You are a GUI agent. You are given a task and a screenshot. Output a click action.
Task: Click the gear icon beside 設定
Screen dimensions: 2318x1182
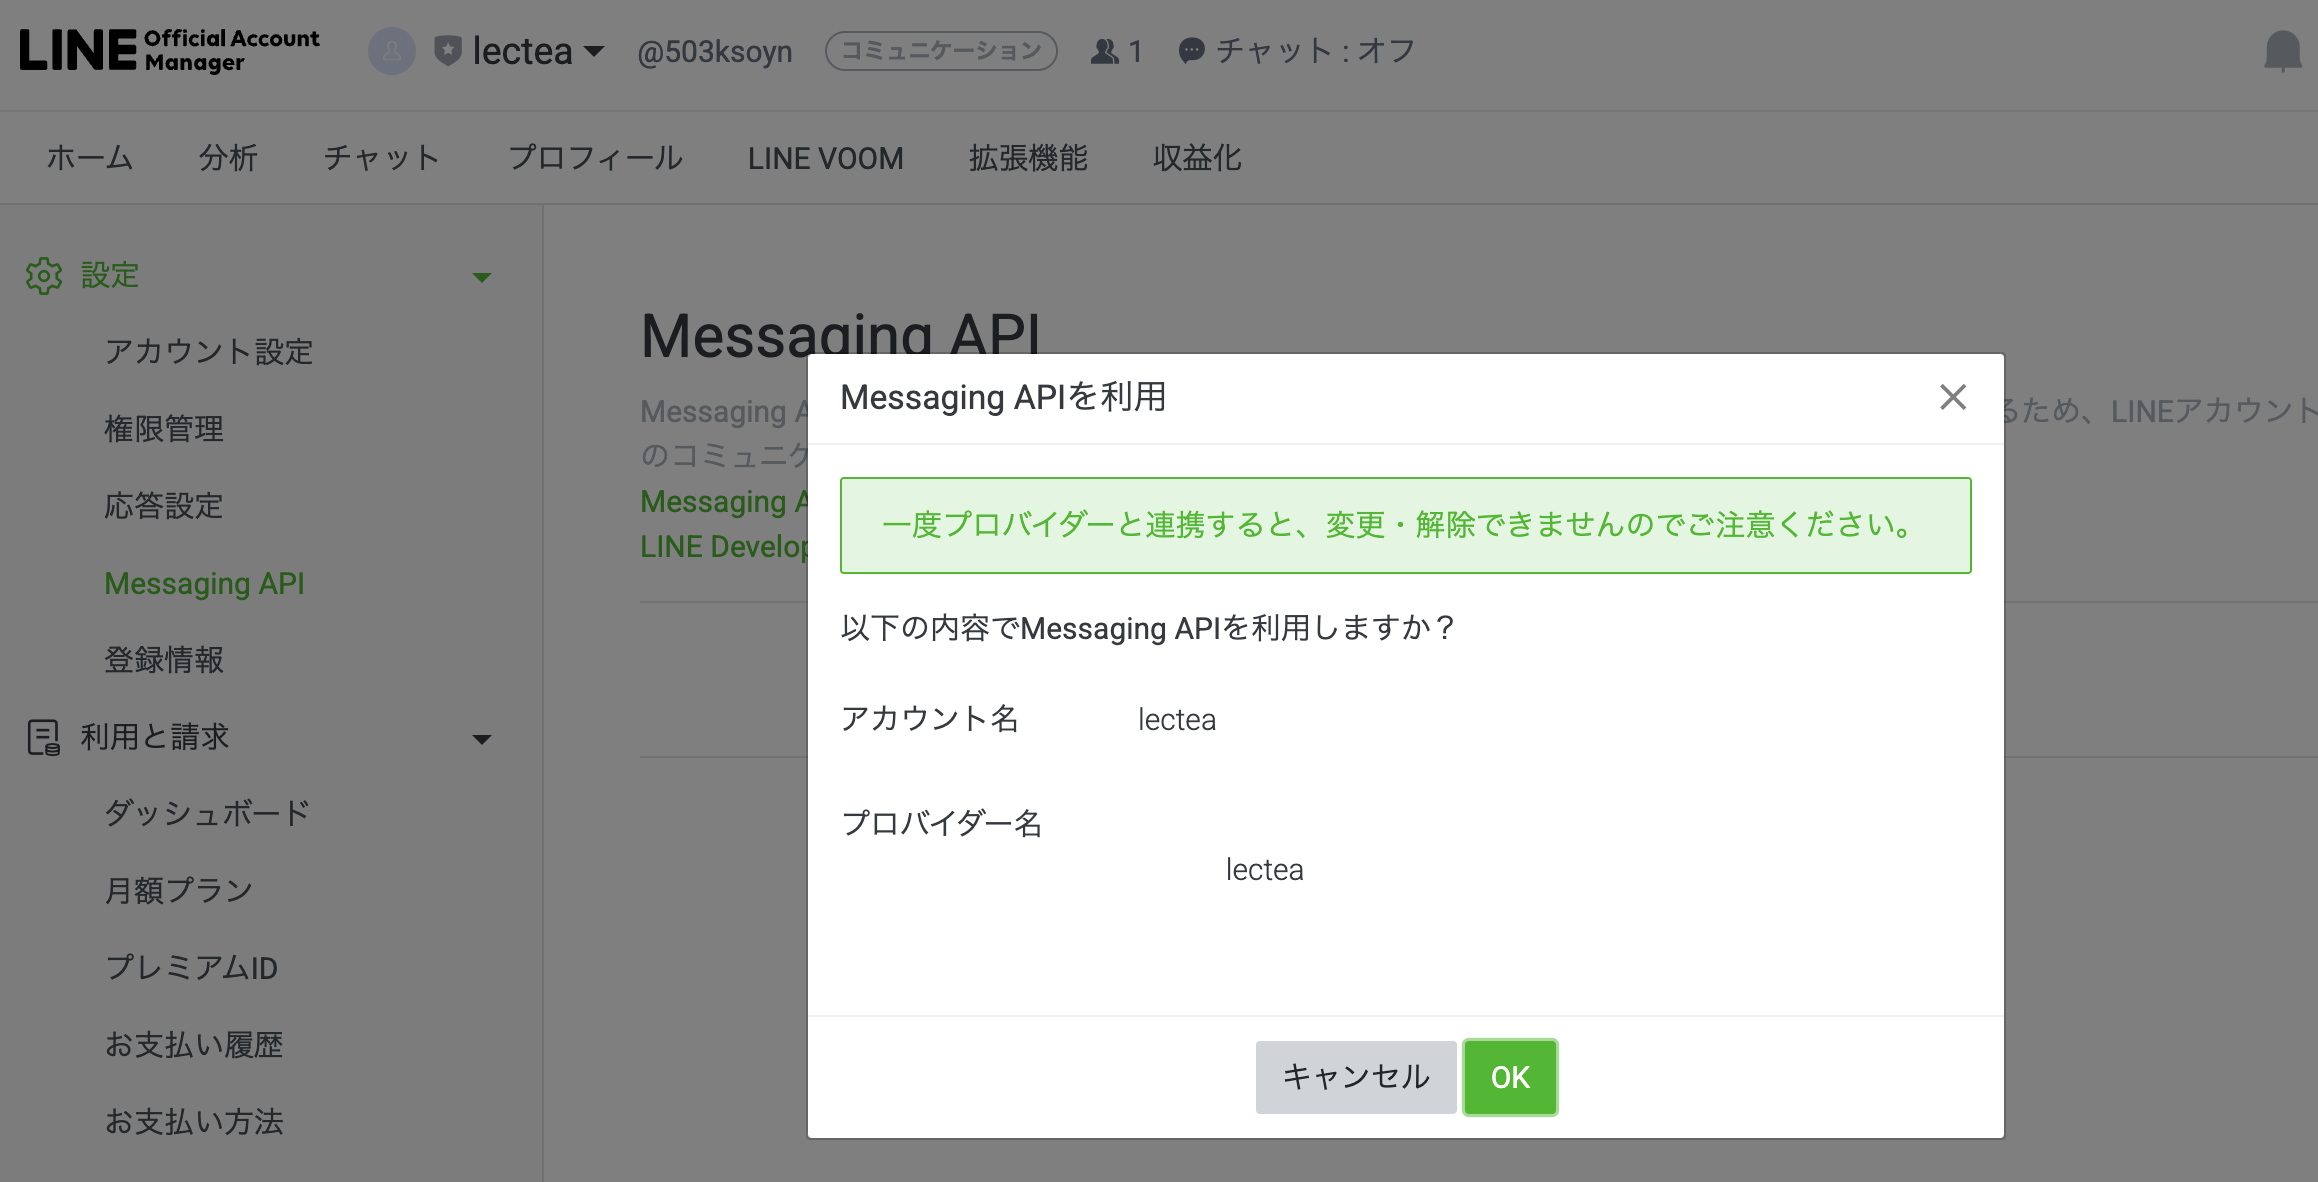pos(44,276)
